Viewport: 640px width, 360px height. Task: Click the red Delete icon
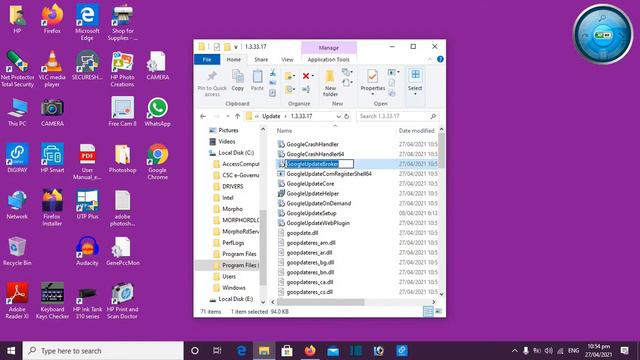point(306,76)
